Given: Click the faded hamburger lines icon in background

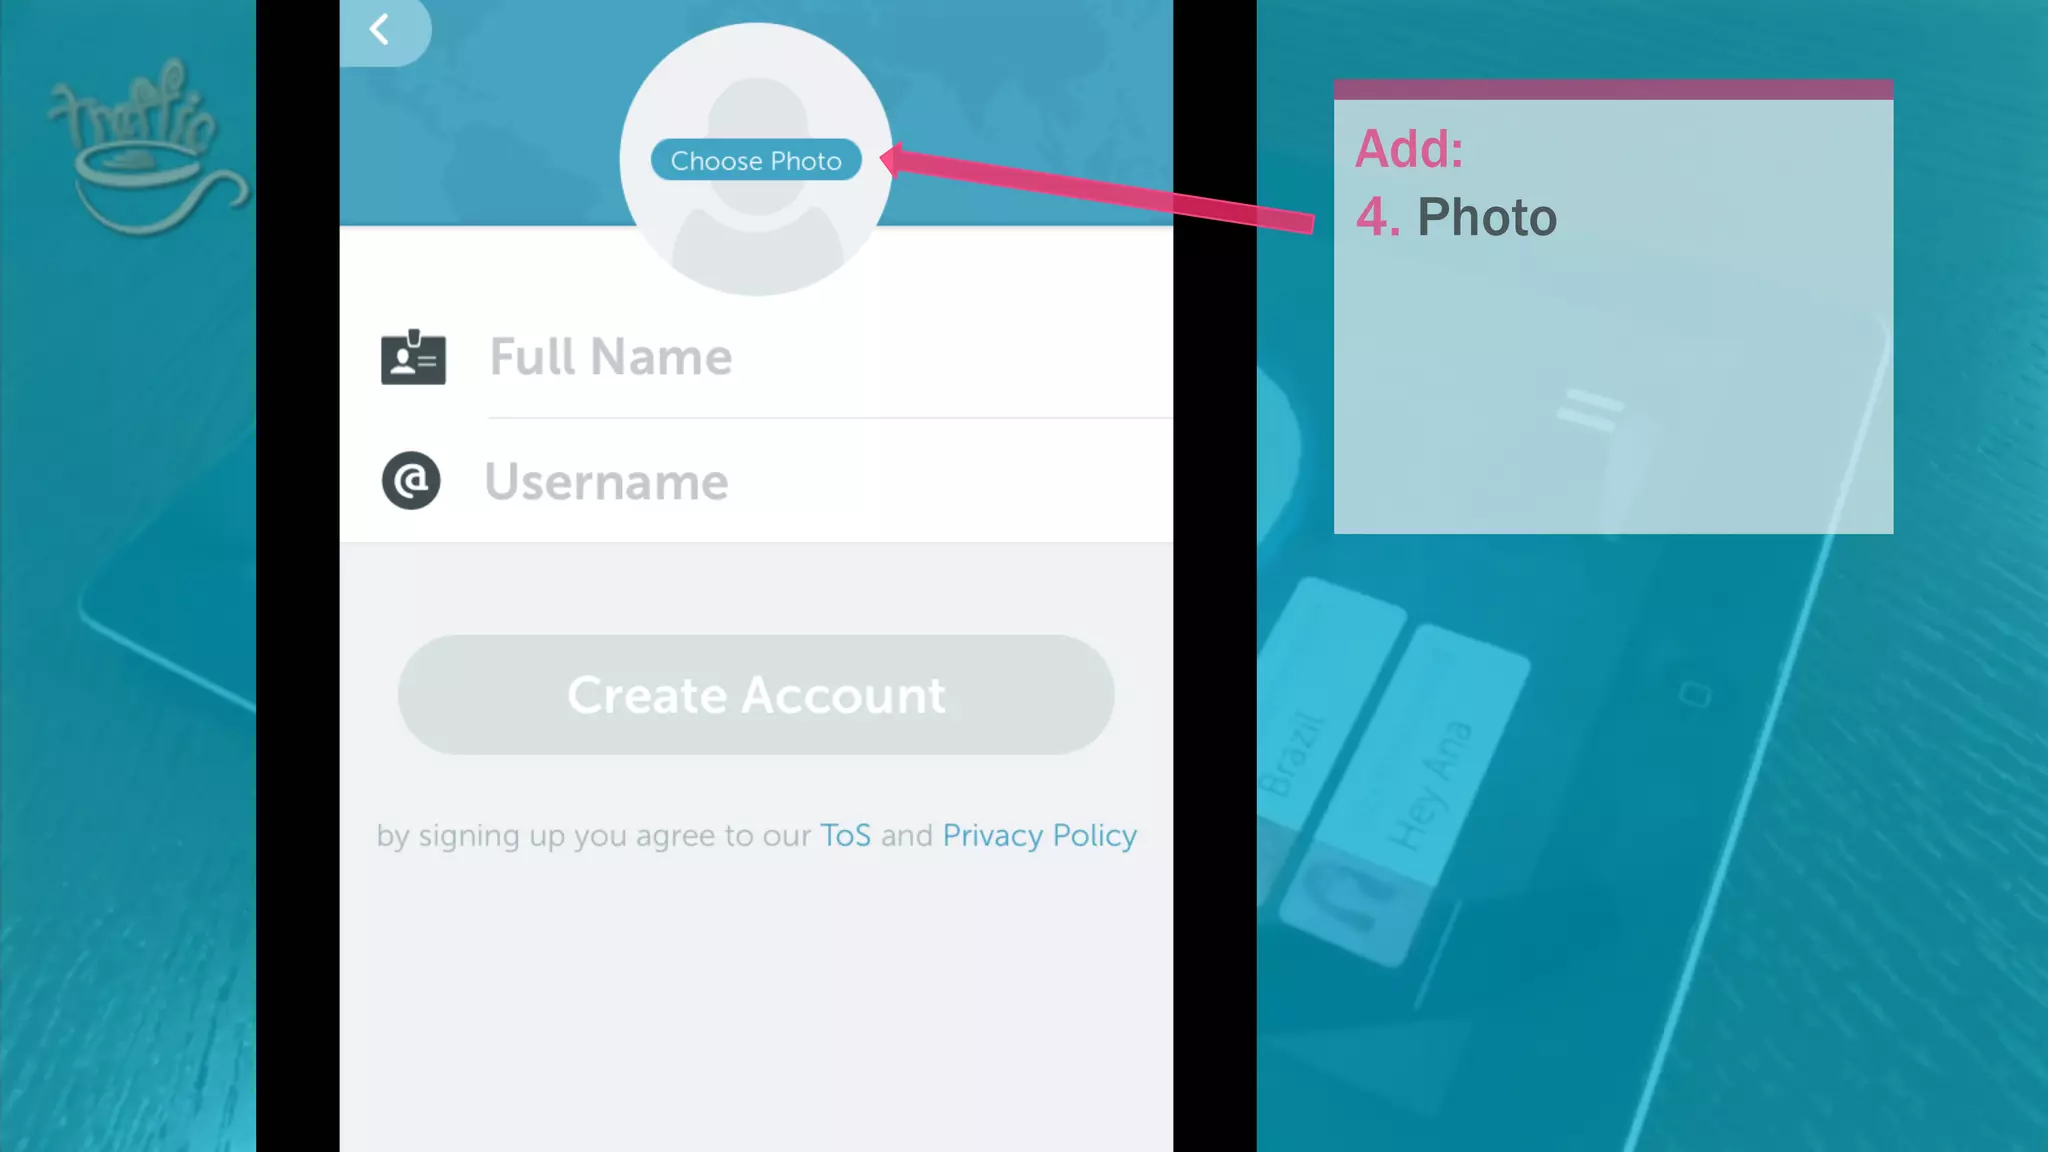Looking at the screenshot, I should (x=1588, y=409).
